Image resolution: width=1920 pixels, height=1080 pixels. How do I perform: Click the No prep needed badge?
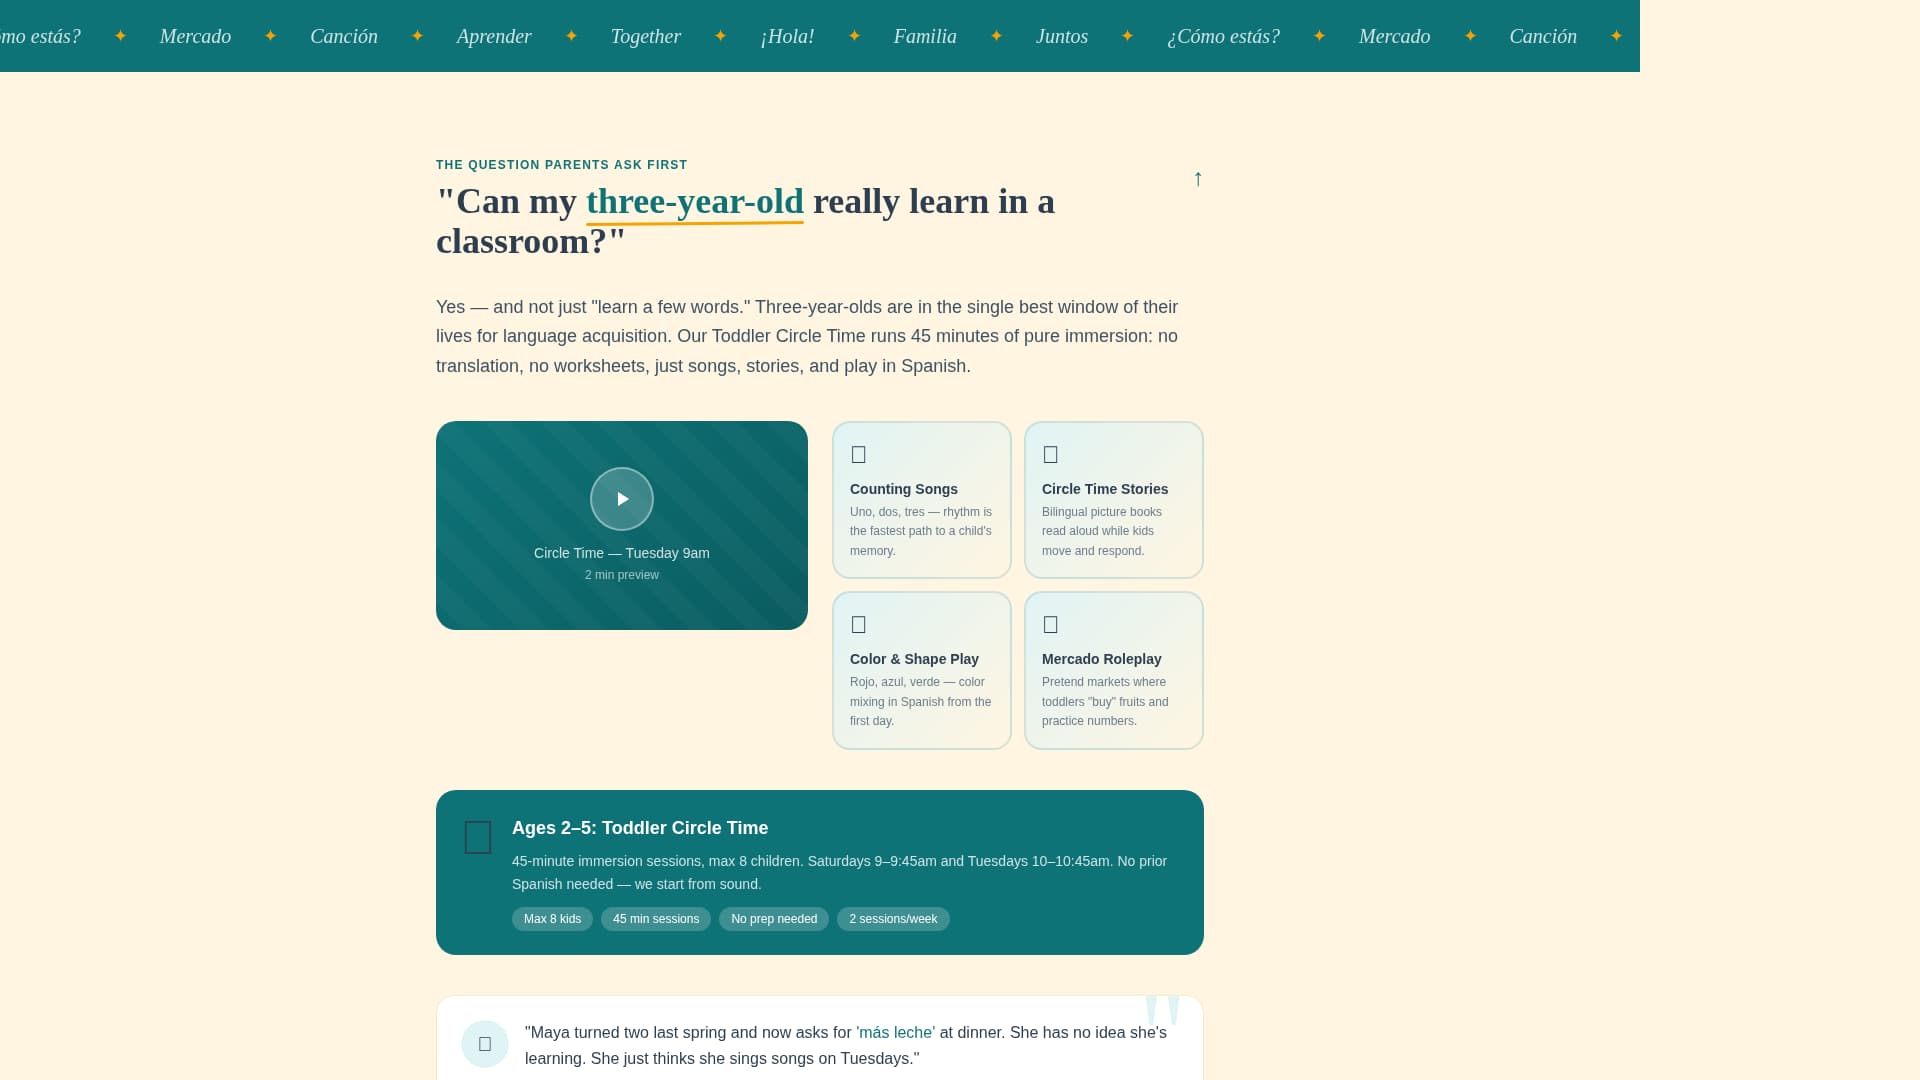click(x=773, y=919)
